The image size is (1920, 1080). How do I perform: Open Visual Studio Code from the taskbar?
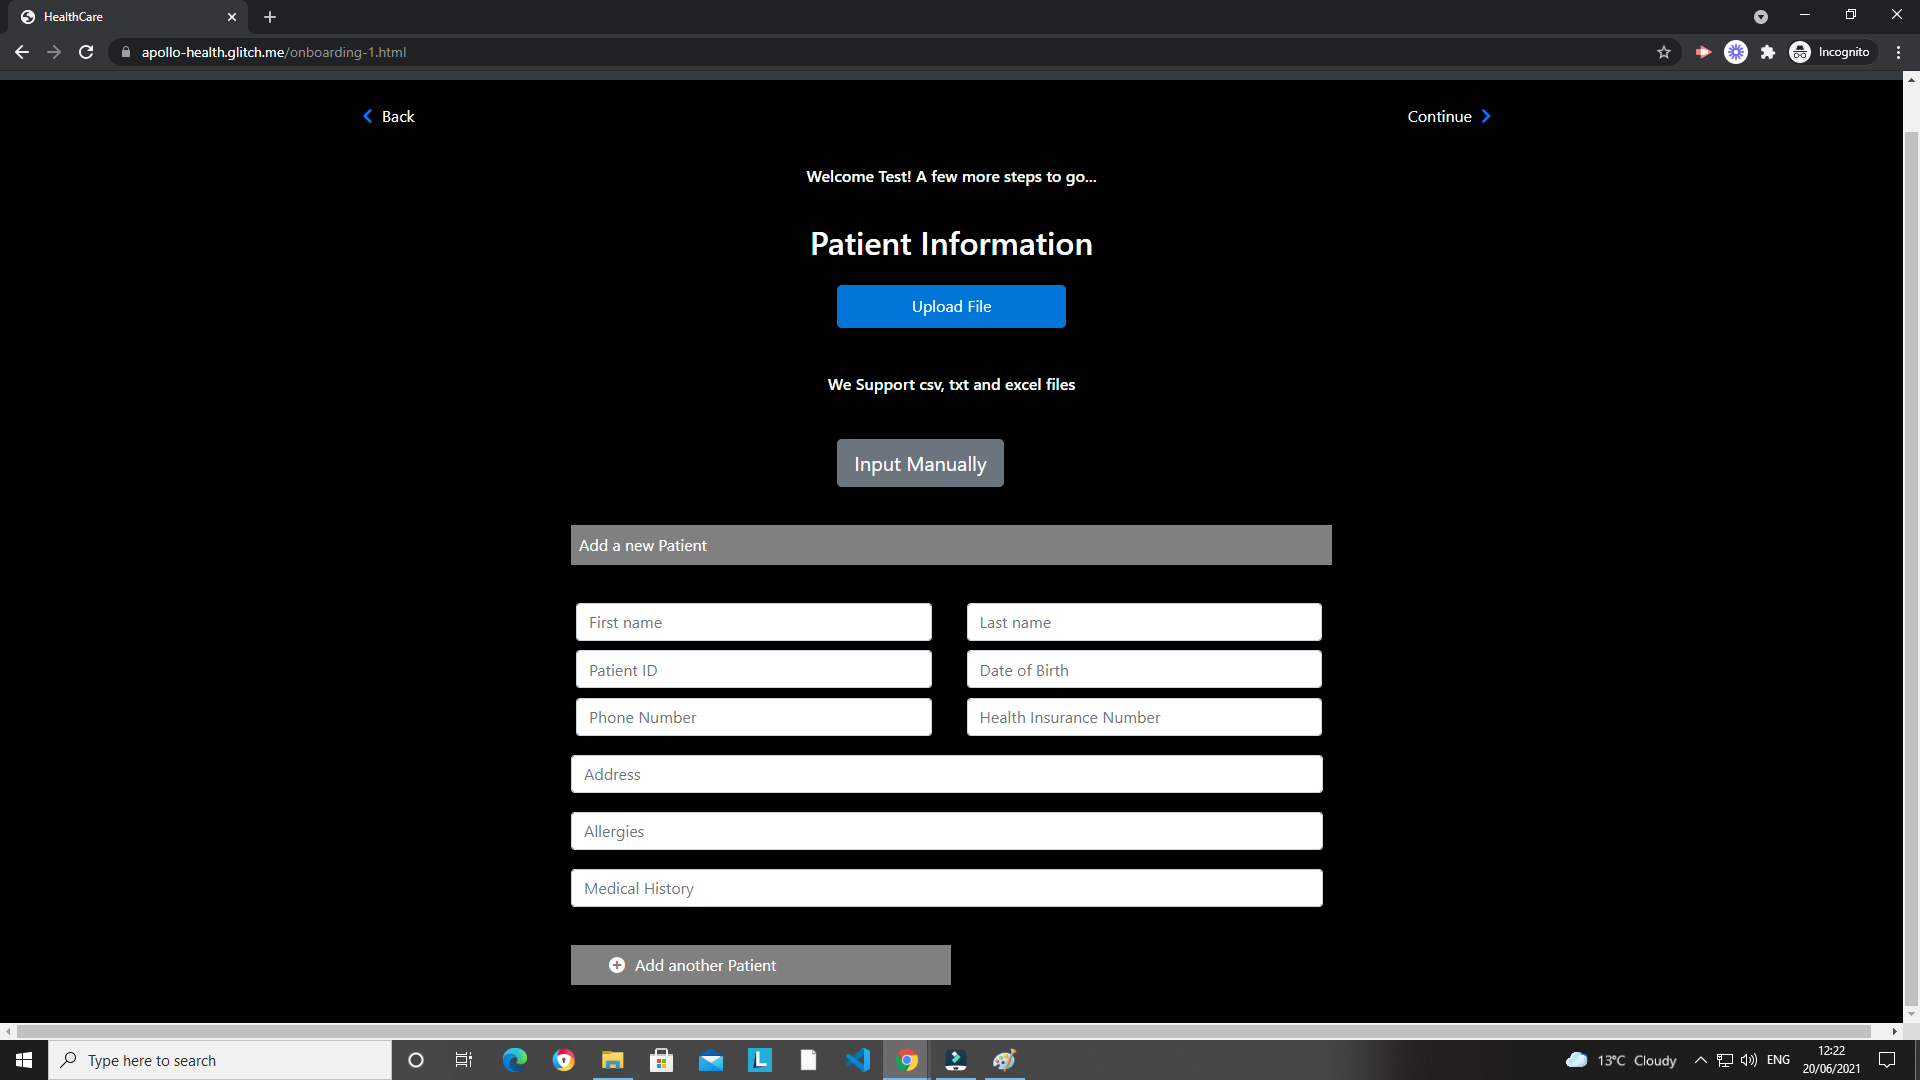(x=857, y=1060)
